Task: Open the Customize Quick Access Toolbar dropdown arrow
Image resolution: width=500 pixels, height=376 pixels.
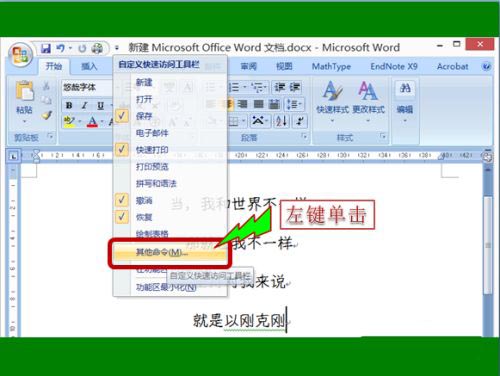Action: [x=117, y=48]
